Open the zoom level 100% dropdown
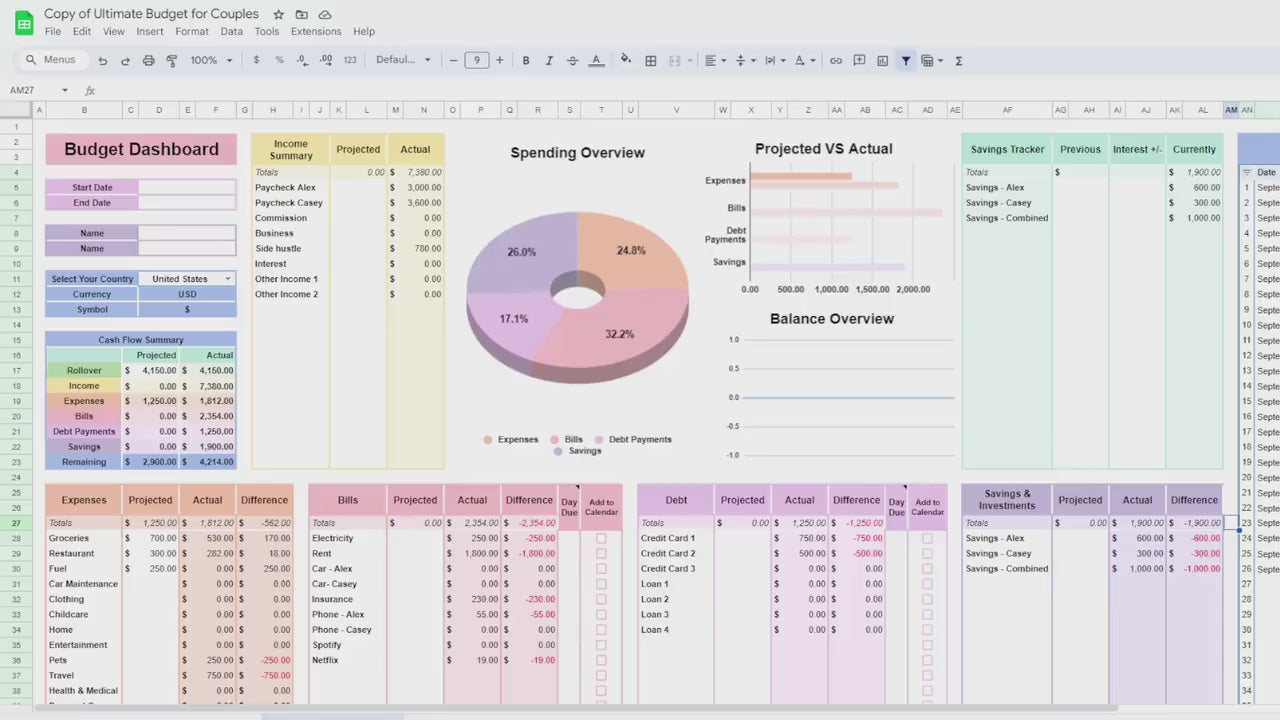Image resolution: width=1280 pixels, height=720 pixels. pyautogui.click(x=211, y=60)
